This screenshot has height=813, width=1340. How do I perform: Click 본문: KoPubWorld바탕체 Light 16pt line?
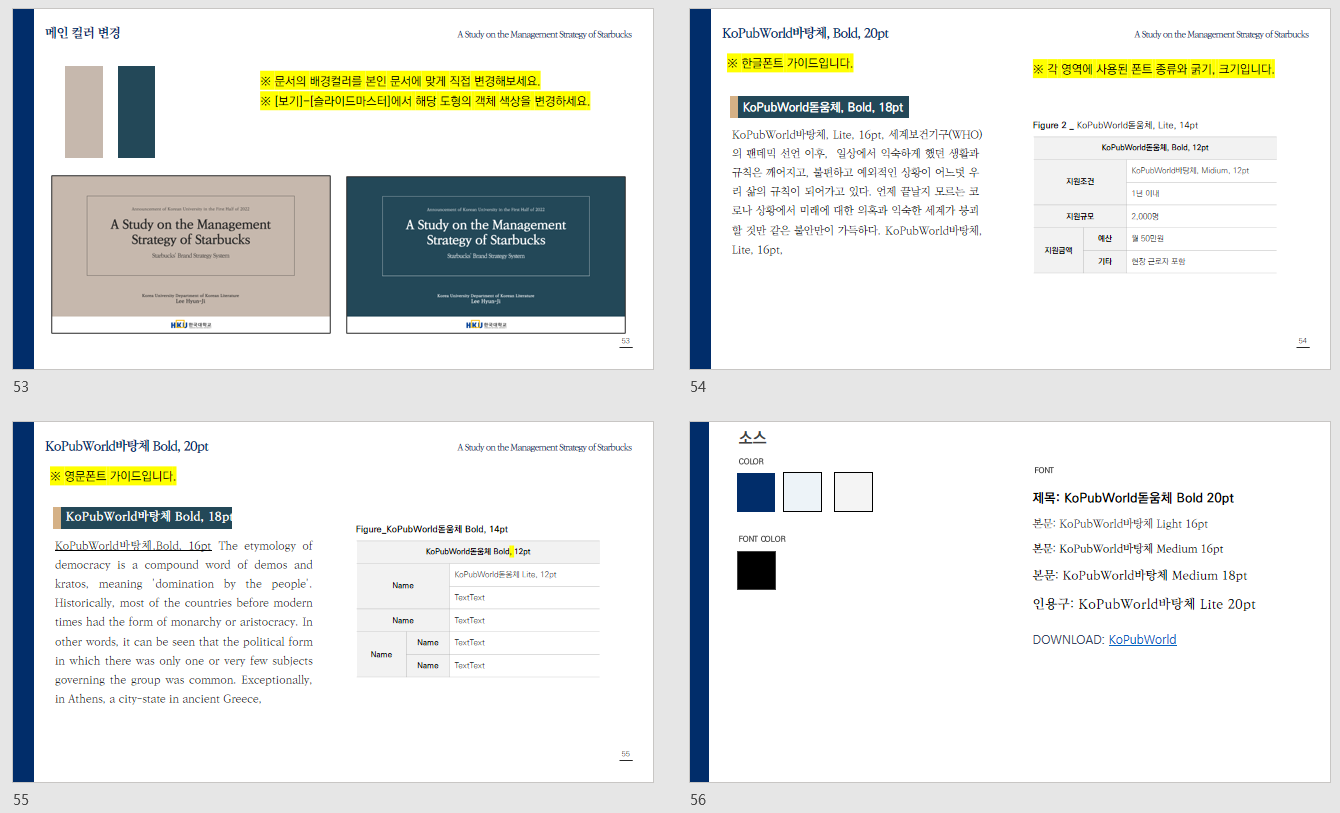click(1120, 524)
